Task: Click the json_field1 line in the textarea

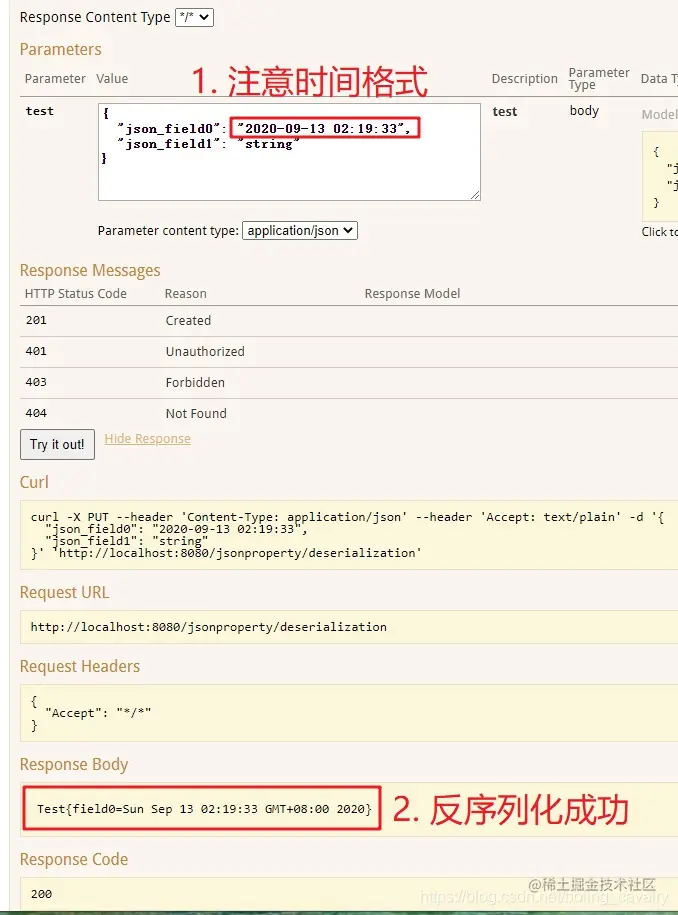Action: pos(209,144)
